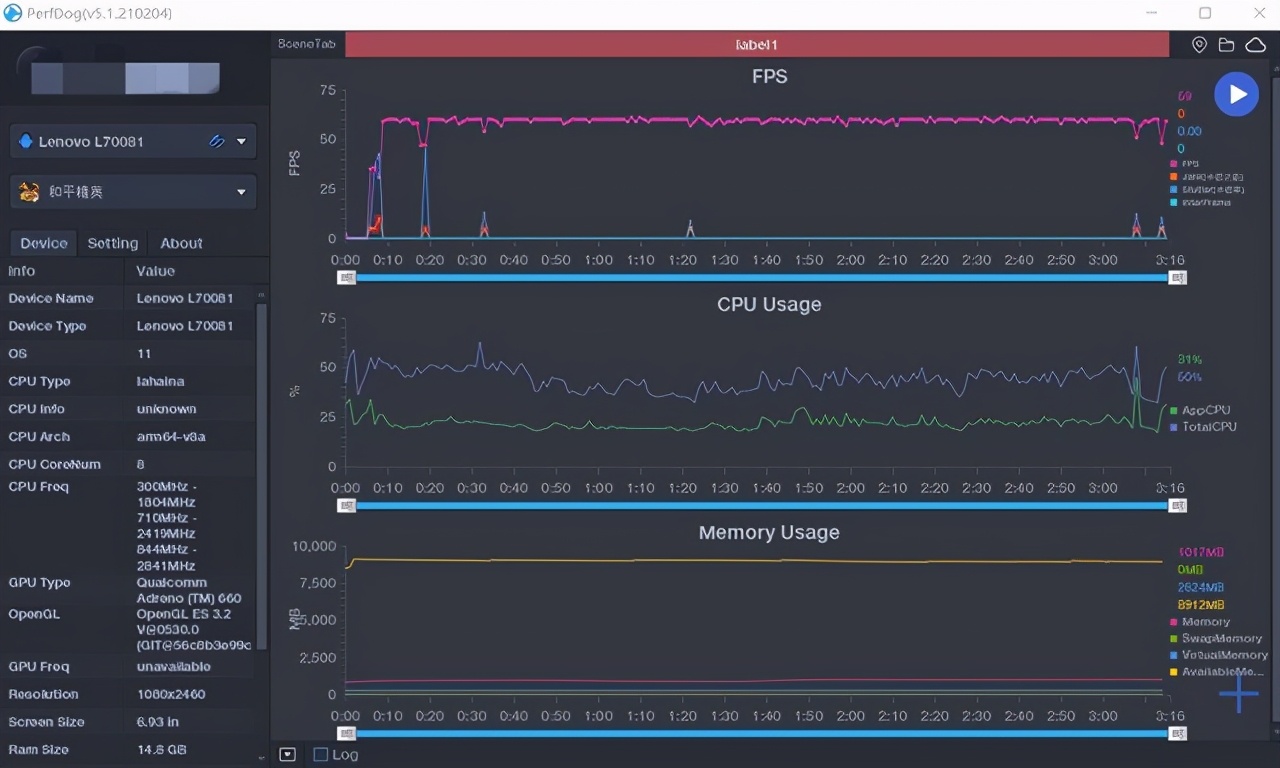Image resolution: width=1280 pixels, height=768 pixels.
Task: Click the CPU Info value unknown
Action: [167, 409]
